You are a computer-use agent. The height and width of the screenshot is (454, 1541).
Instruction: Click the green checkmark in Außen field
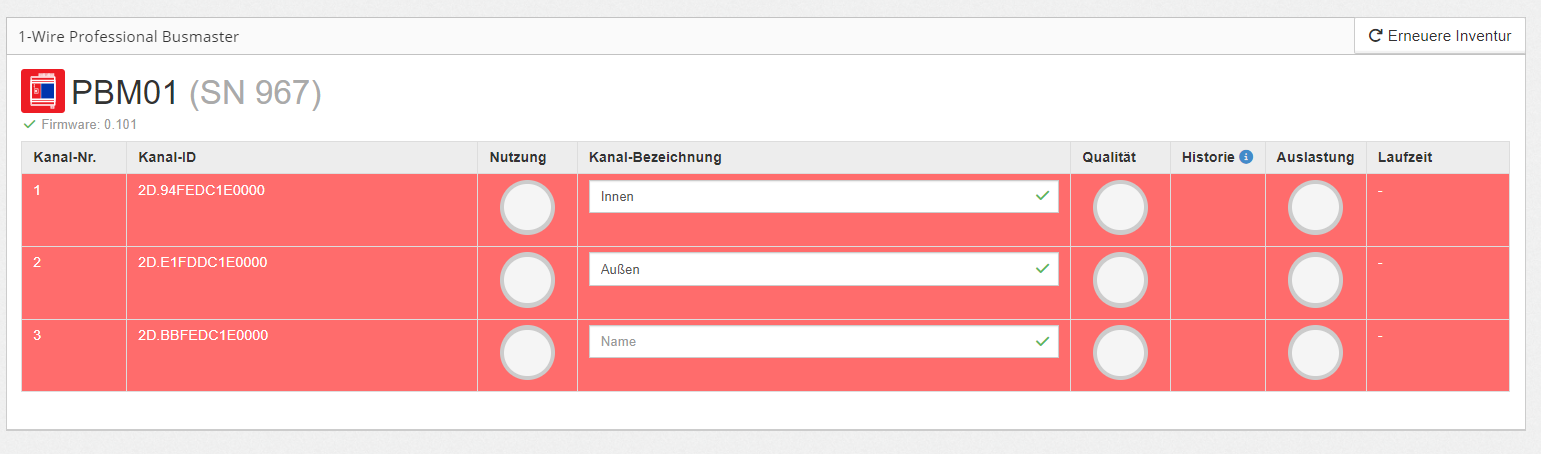(1043, 269)
